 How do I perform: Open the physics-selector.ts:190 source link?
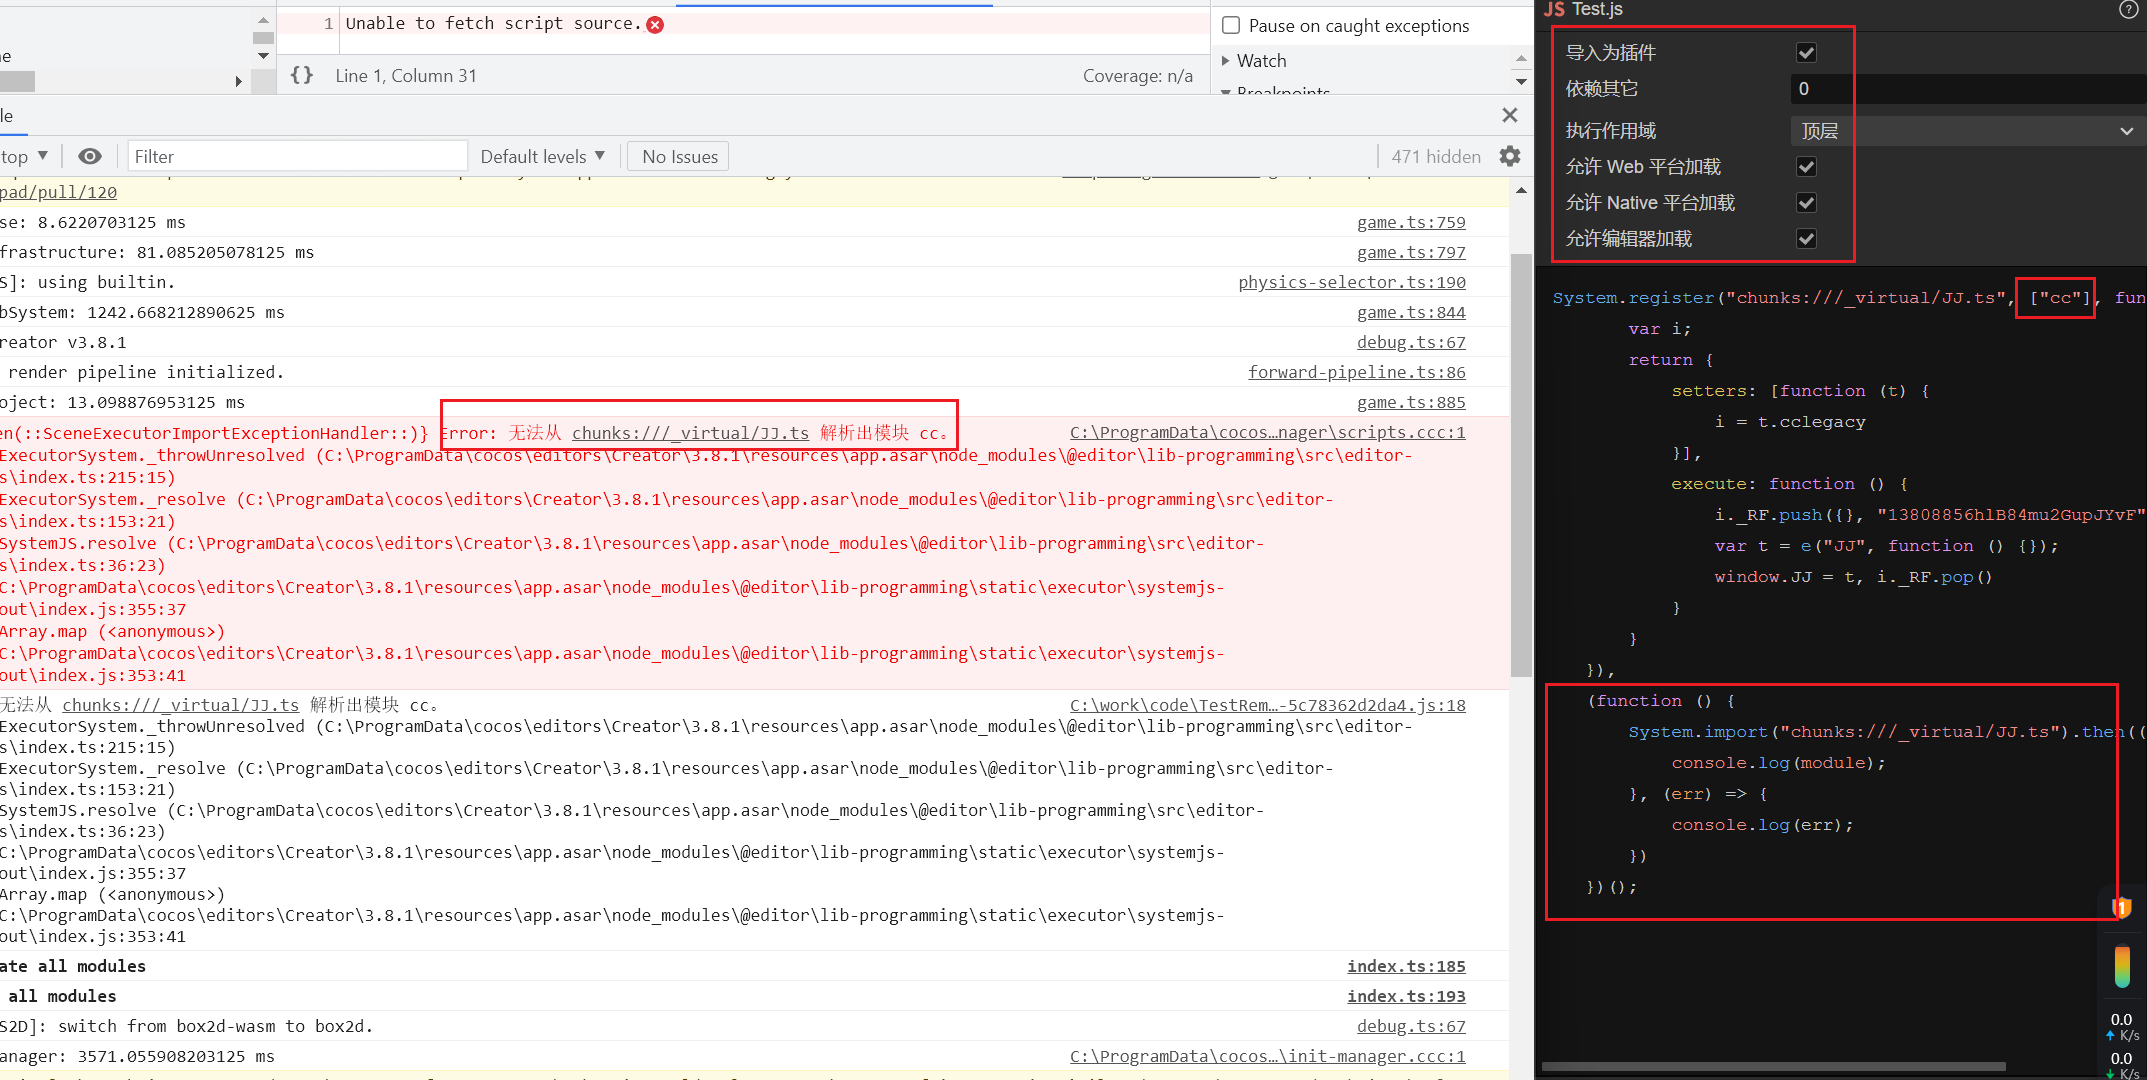(x=1351, y=282)
